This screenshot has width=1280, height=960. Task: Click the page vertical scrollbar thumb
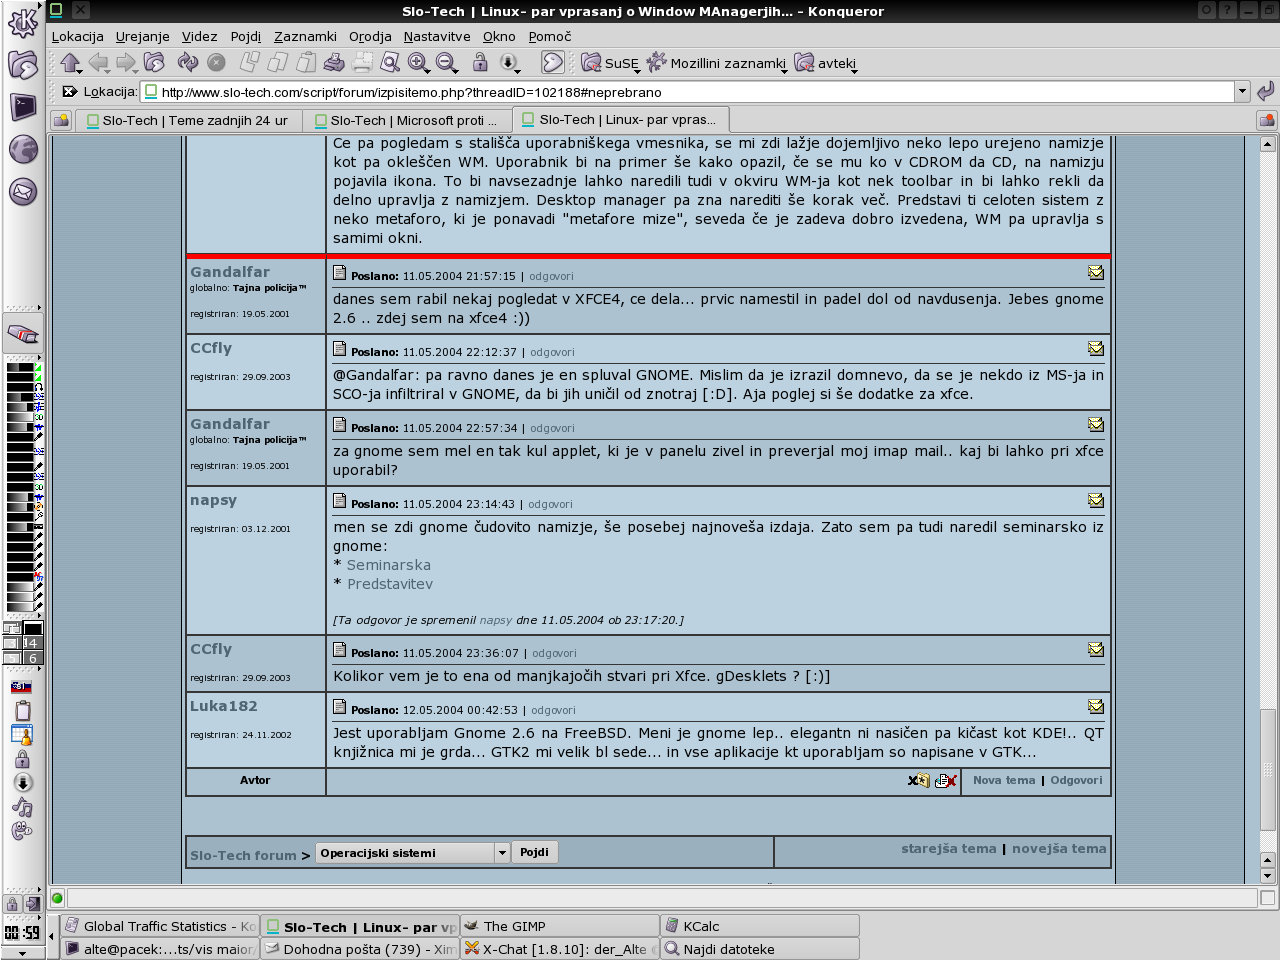click(x=1267, y=770)
